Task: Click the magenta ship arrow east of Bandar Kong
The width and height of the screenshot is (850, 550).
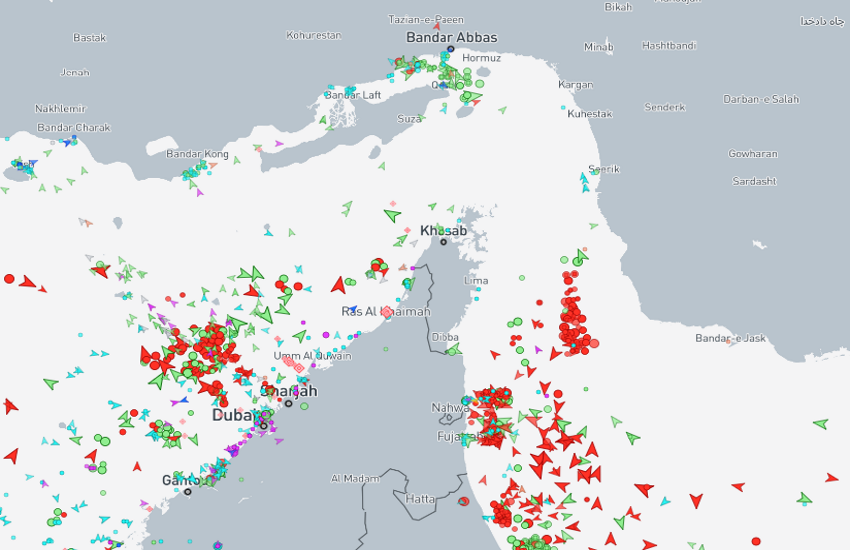Action: click(279, 144)
